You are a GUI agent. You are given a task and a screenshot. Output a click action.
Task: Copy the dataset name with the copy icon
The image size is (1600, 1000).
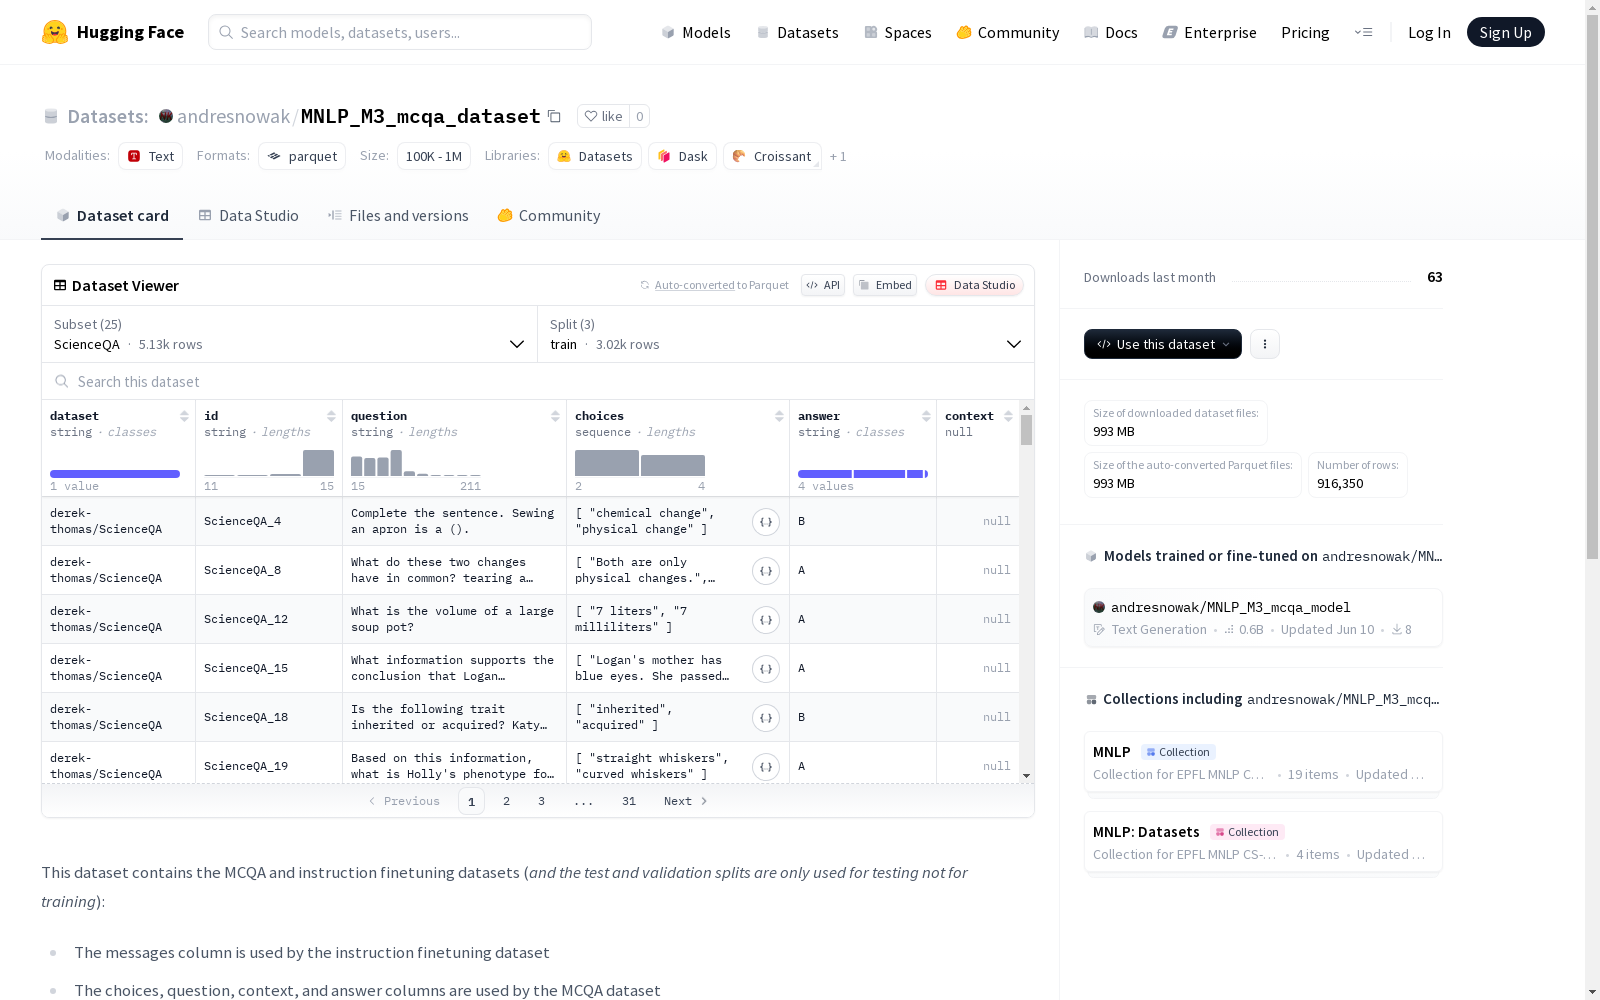pyautogui.click(x=554, y=116)
